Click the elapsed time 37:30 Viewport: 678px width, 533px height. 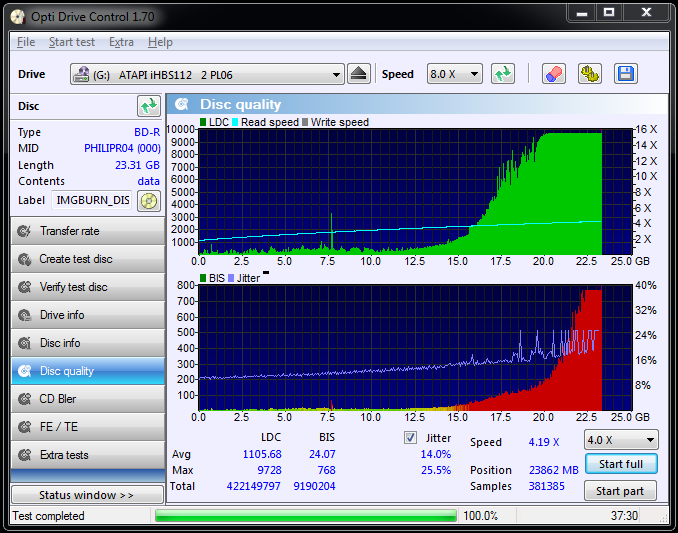coord(624,516)
